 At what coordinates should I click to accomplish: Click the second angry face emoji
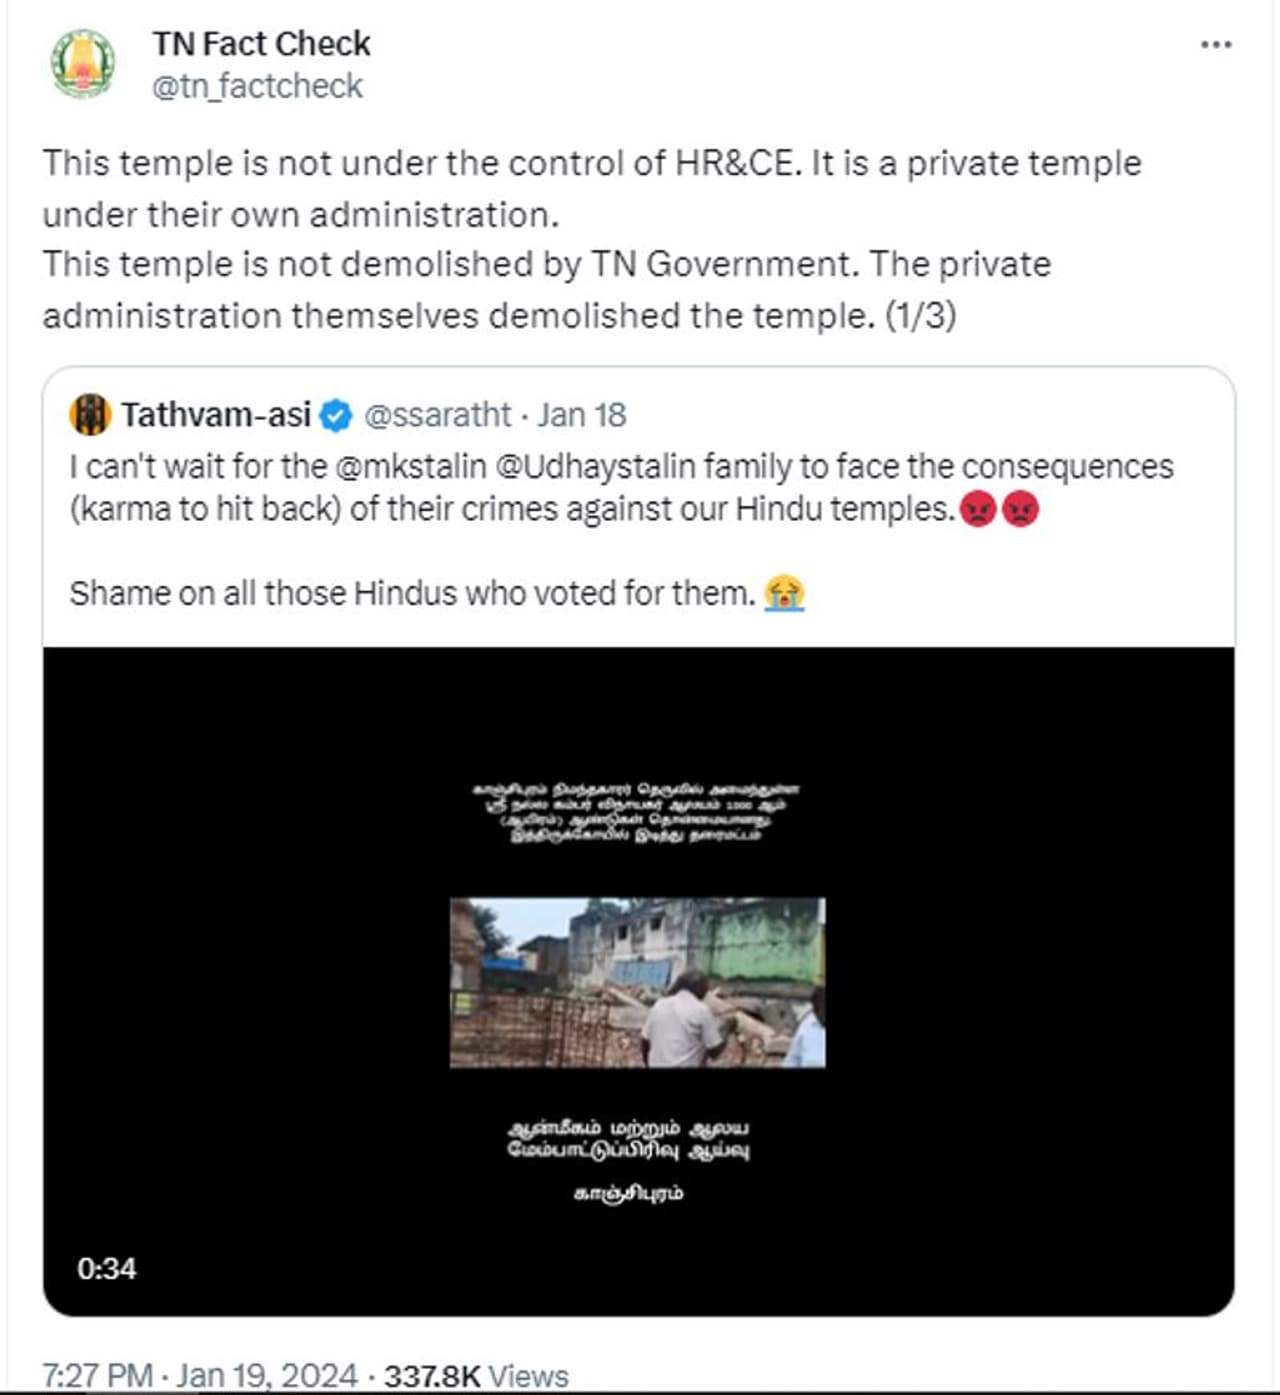point(1019,510)
